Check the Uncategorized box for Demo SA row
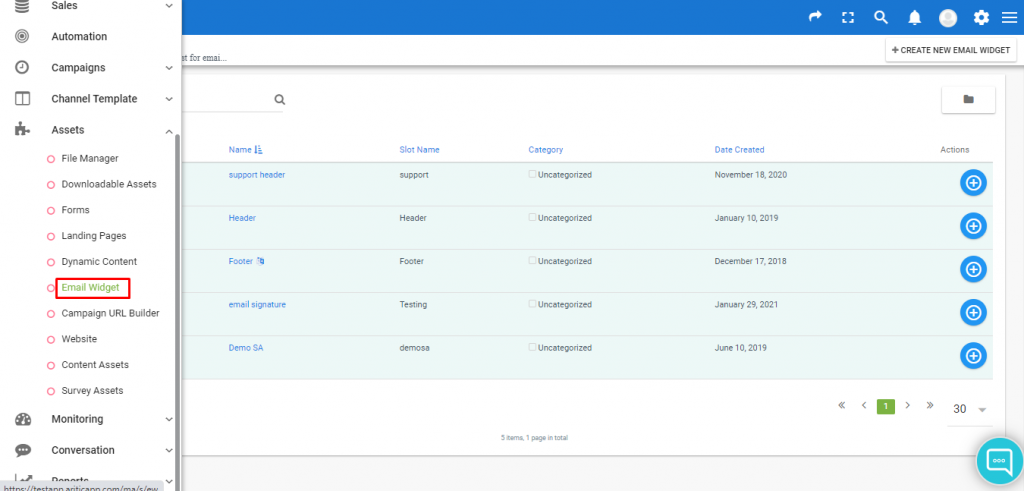This screenshot has height=491, width=1024. 532,347
